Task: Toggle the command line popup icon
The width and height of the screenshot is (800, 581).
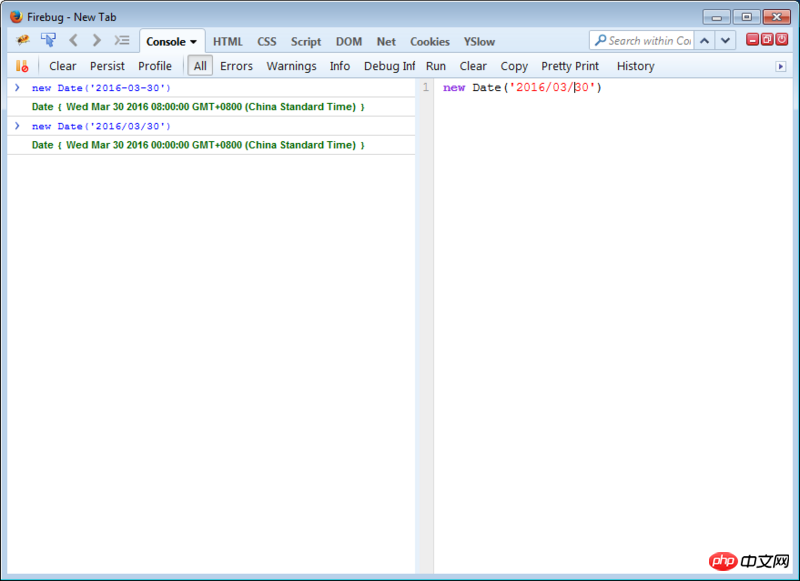Action: pos(122,40)
